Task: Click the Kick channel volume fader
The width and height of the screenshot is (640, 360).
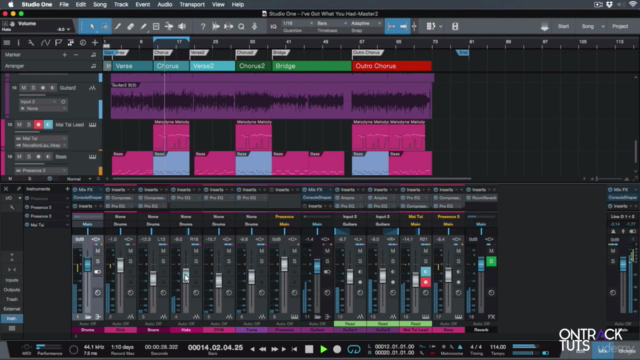Action: point(120,265)
